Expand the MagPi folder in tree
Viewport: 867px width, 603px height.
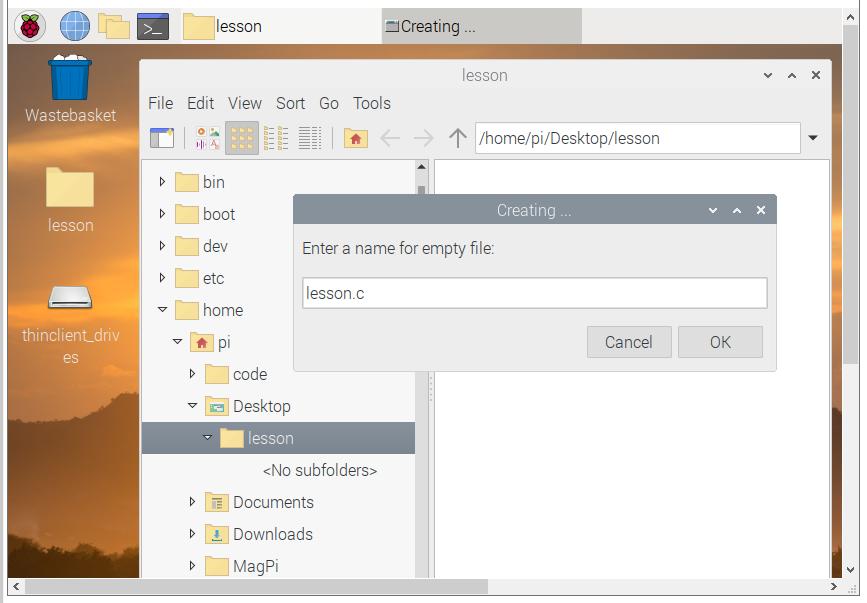192,565
